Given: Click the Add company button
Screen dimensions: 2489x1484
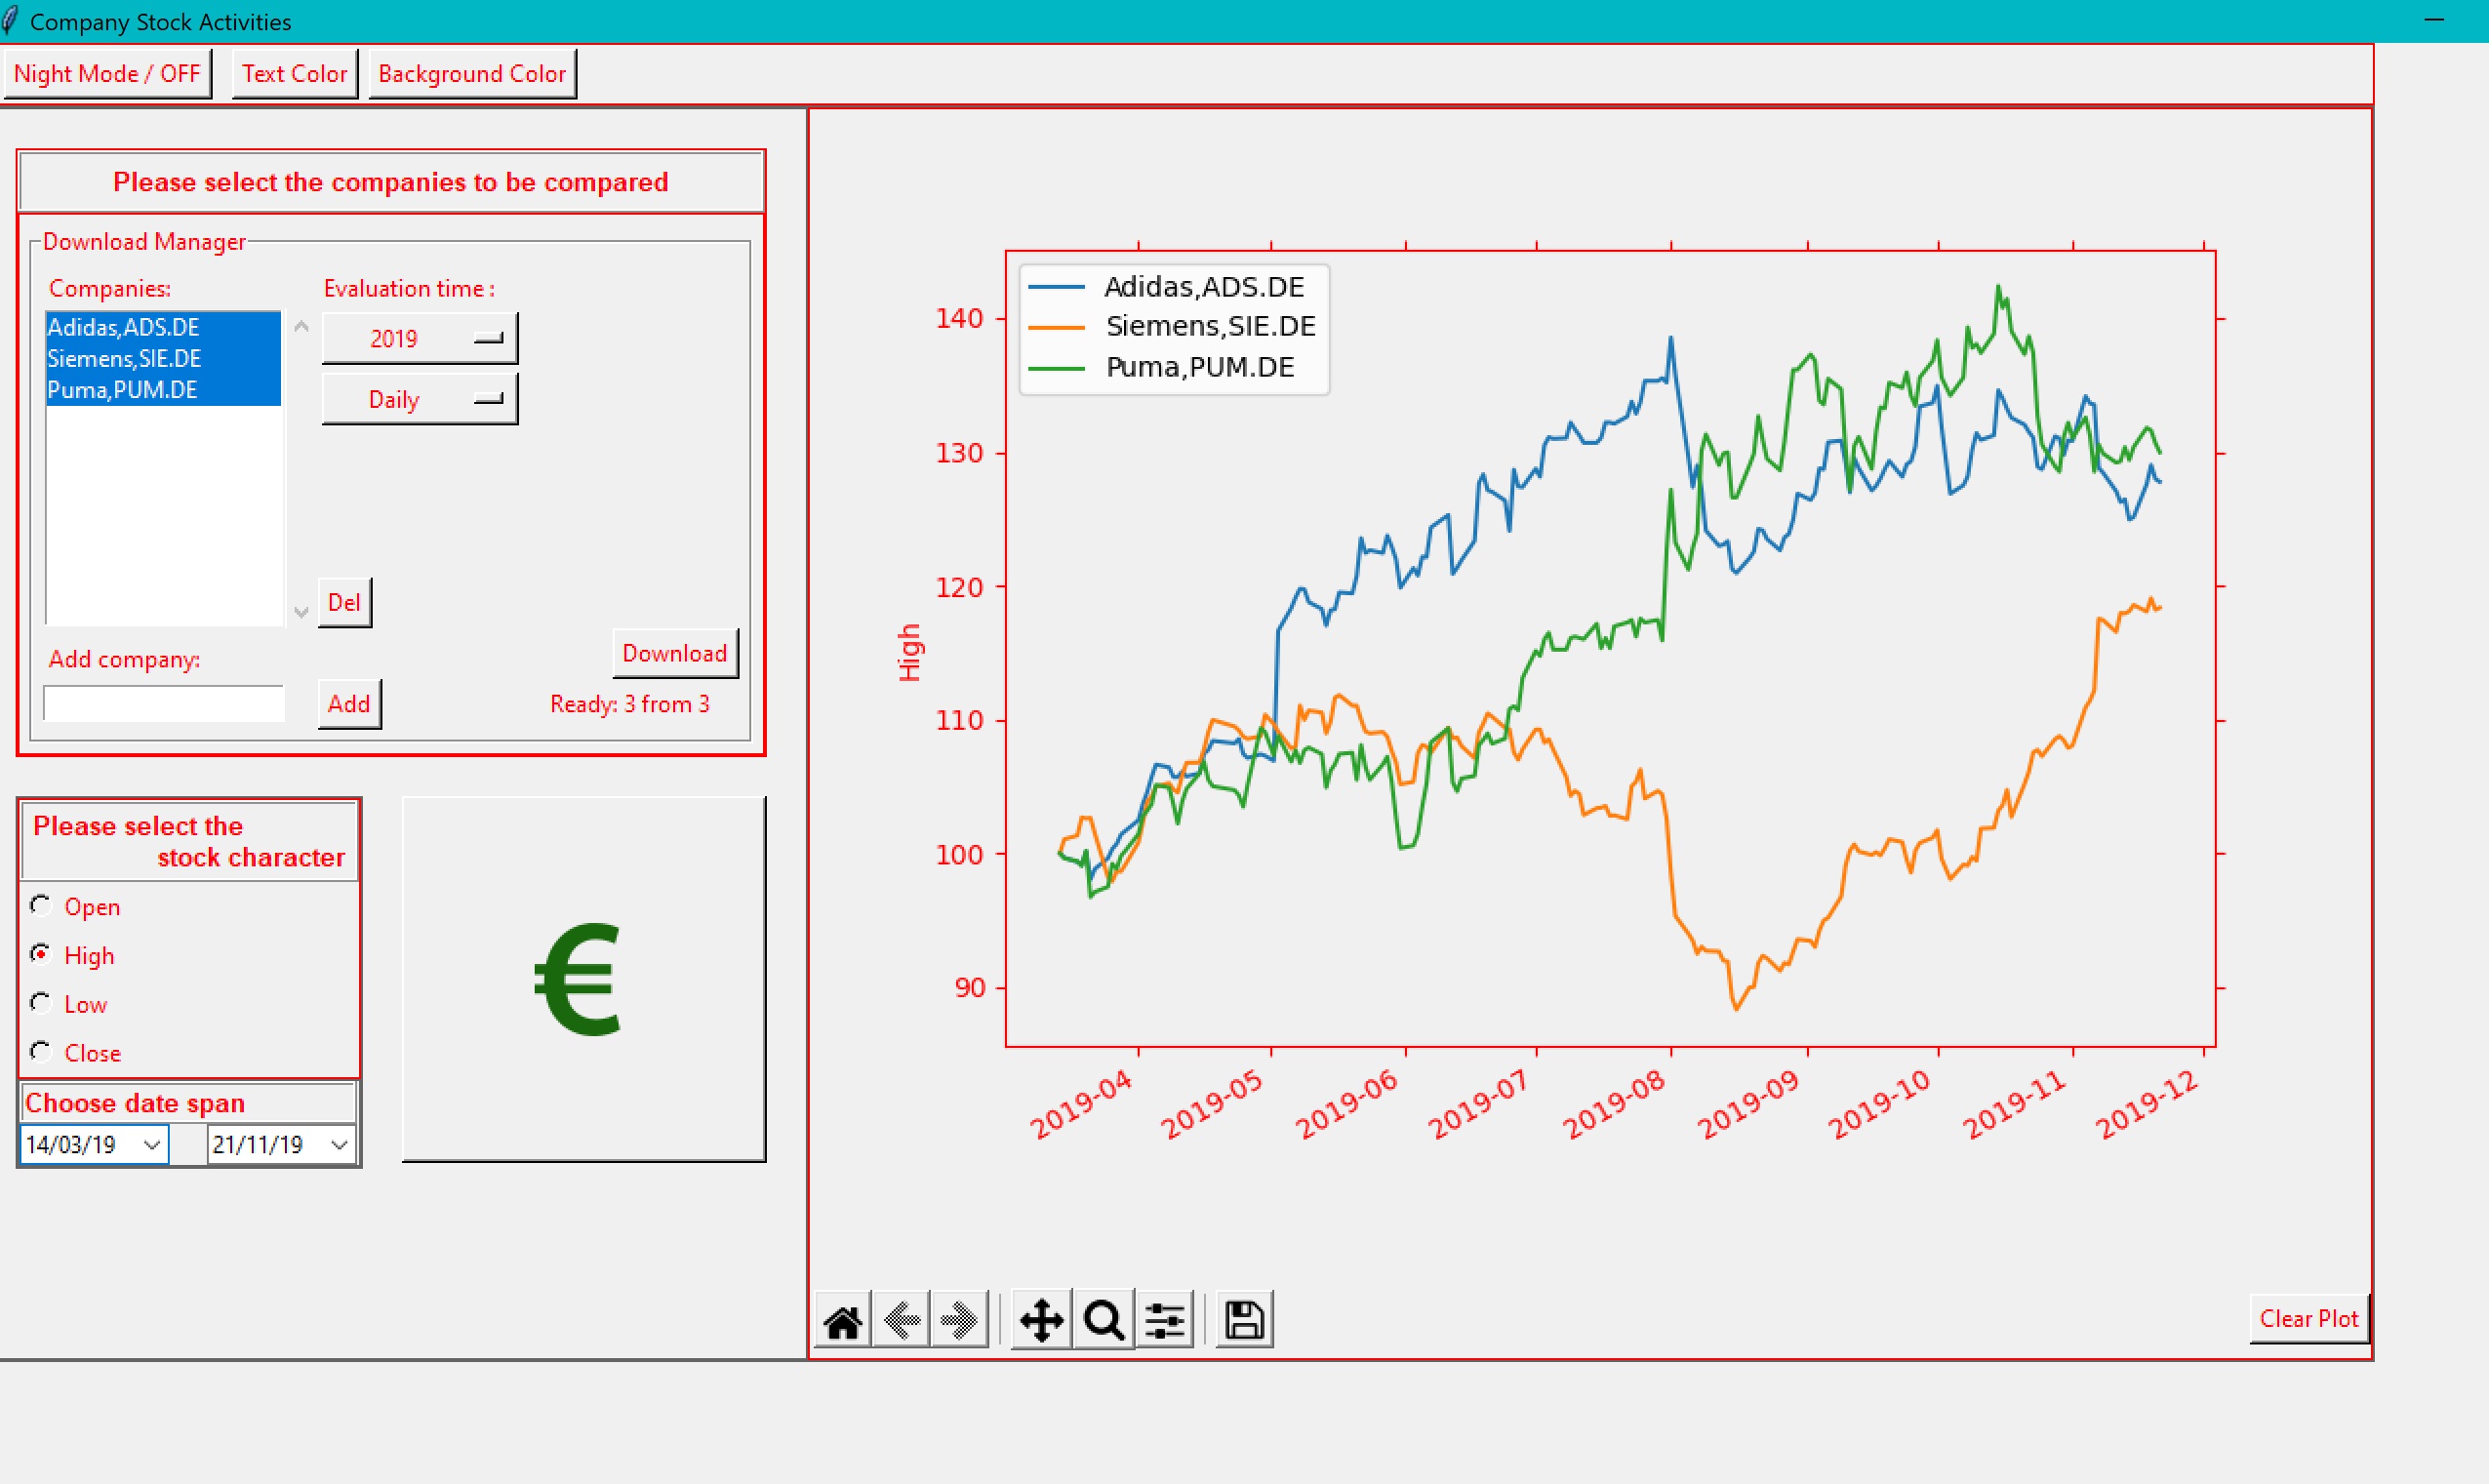Looking at the screenshot, I should pyautogui.click(x=349, y=704).
